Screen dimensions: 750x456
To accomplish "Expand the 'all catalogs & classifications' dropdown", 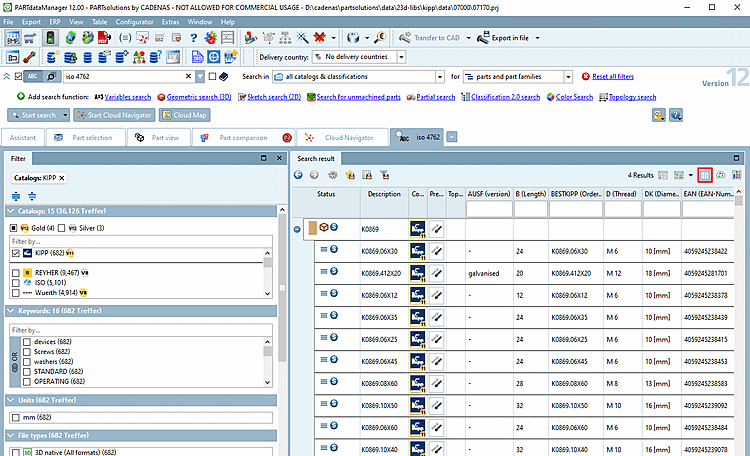I will click(439, 77).
